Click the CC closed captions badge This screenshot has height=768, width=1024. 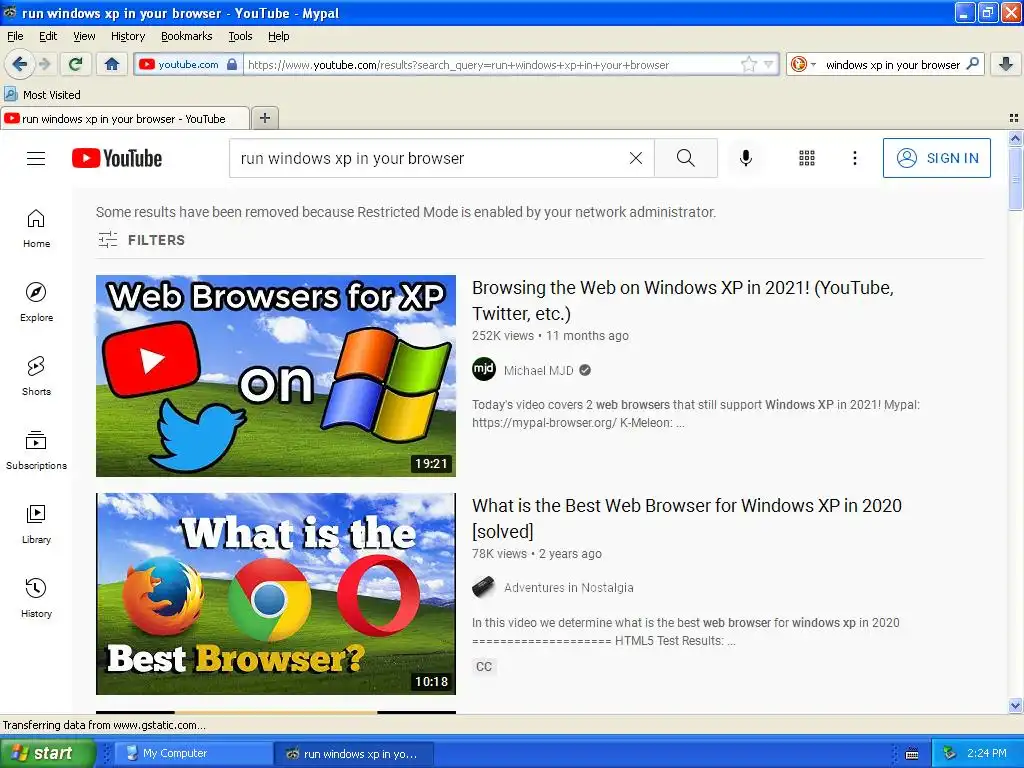point(484,666)
